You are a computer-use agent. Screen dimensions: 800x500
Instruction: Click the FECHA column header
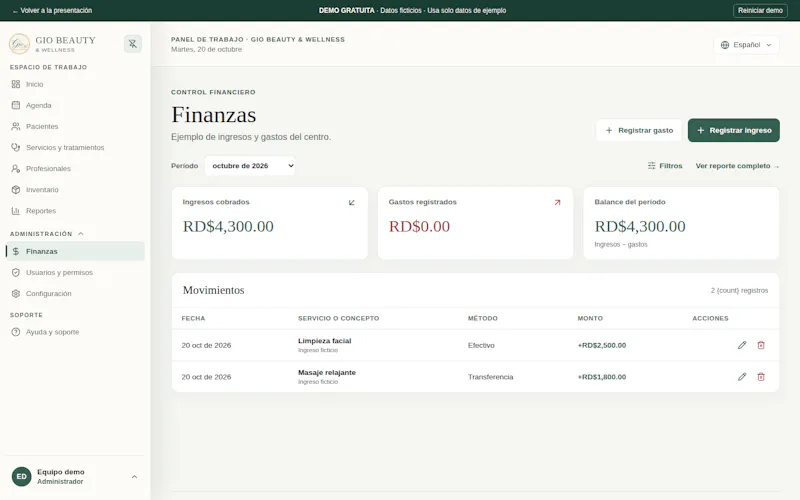193,318
